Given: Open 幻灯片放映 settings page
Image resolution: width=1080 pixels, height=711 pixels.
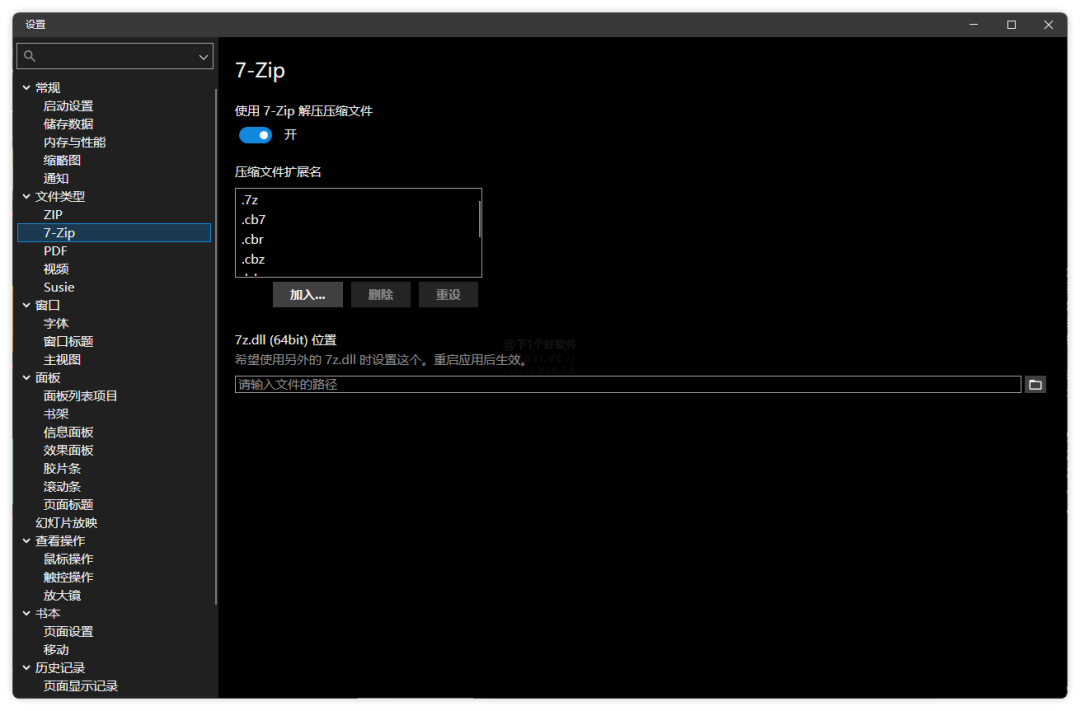Looking at the screenshot, I should 66,523.
